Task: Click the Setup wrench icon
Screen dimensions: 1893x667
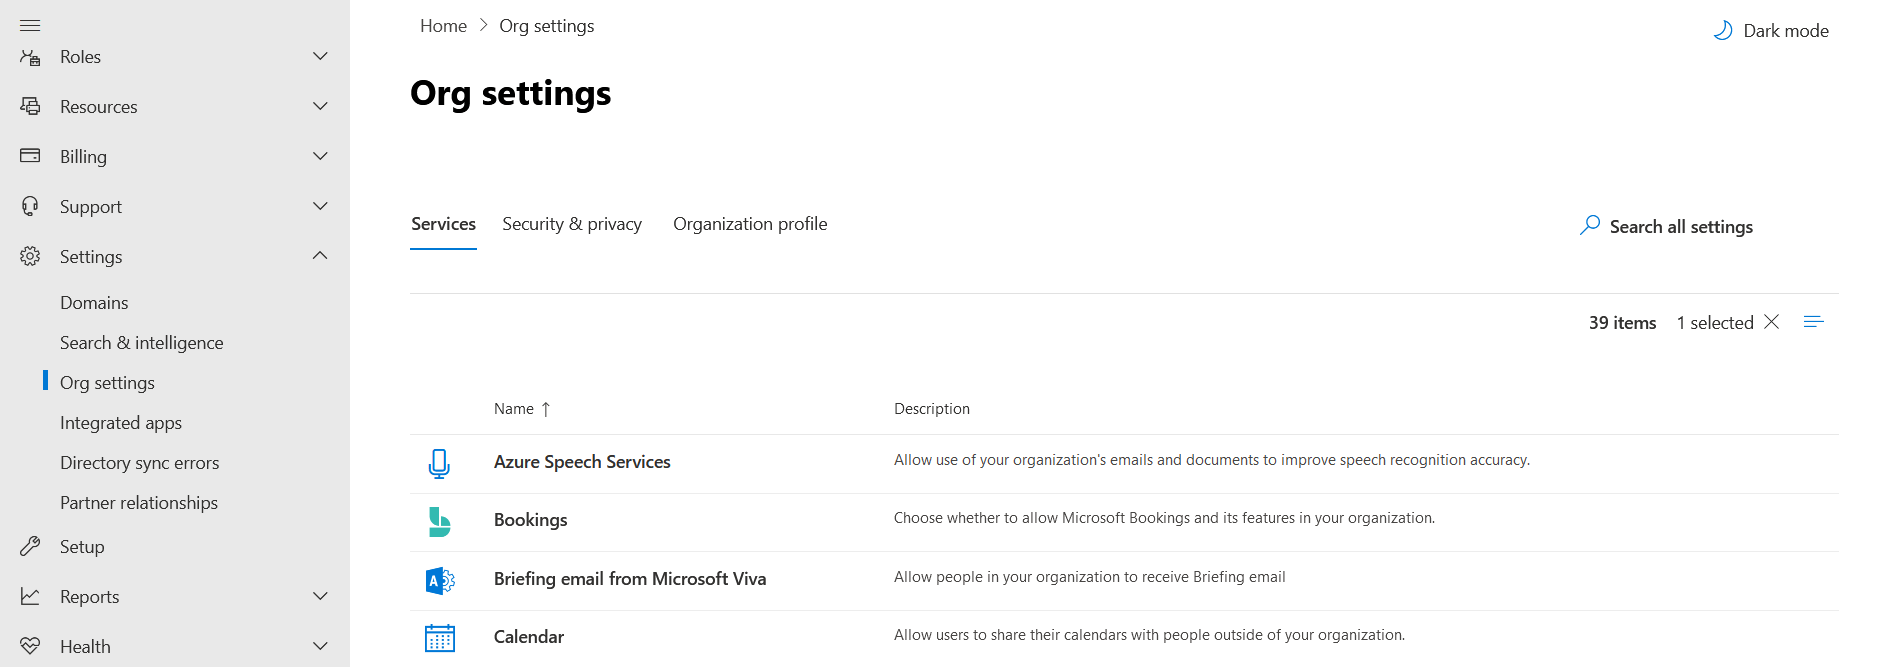Action: tap(30, 546)
